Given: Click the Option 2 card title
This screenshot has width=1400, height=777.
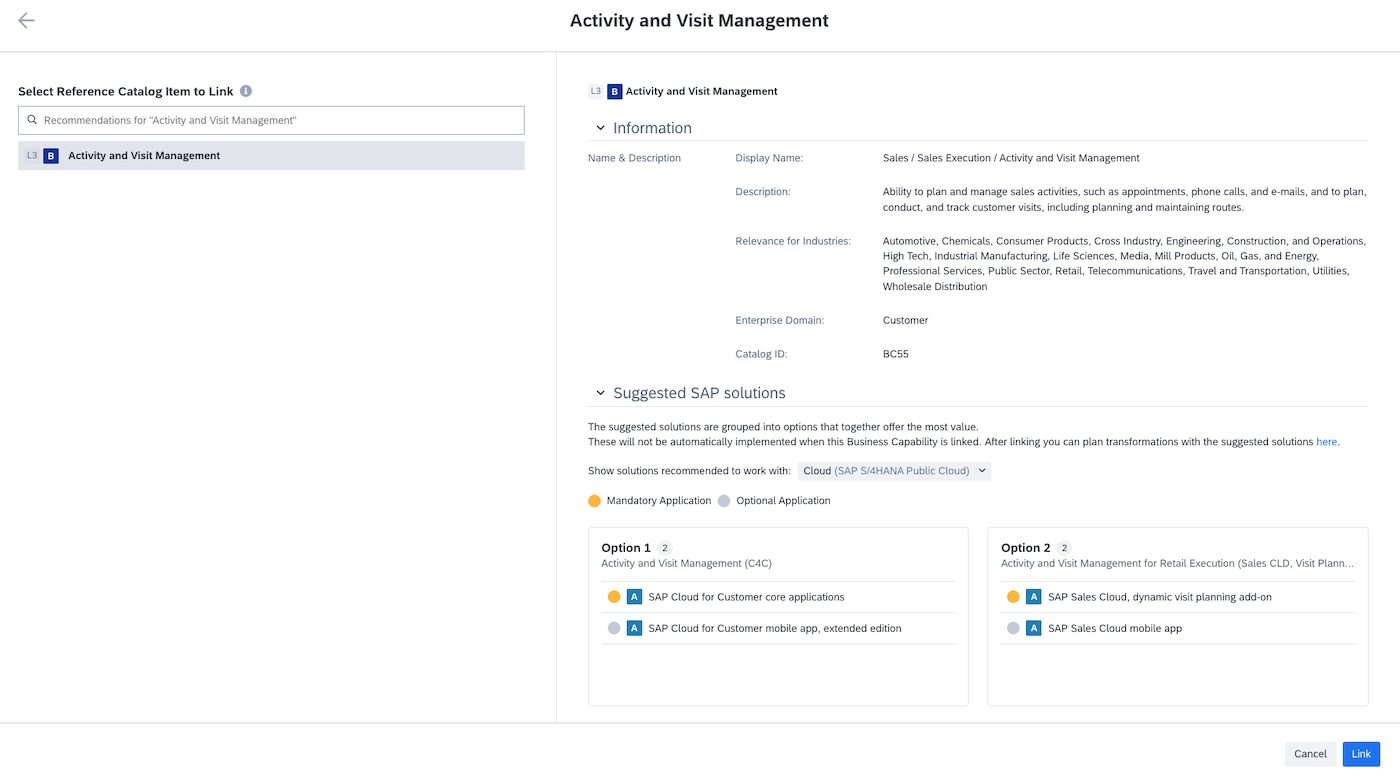Looking at the screenshot, I should pyautogui.click(x=1026, y=548).
